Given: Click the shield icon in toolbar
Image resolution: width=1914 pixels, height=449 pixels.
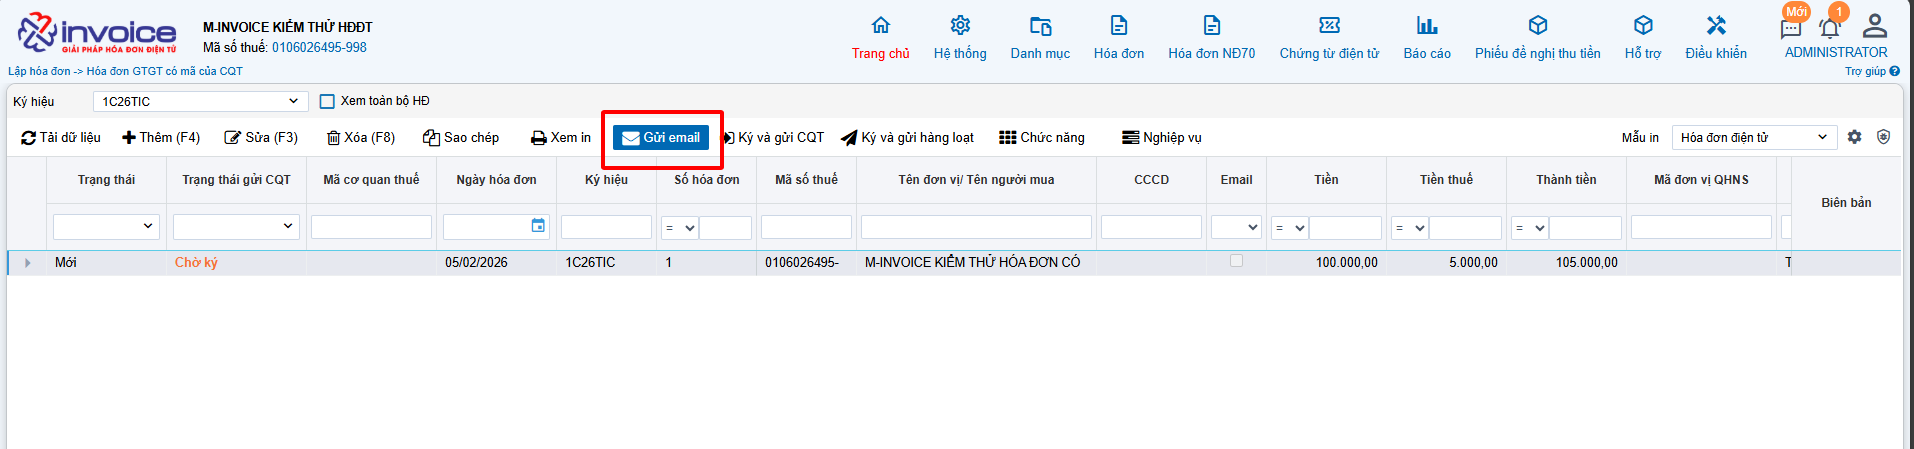Looking at the screenshot, I should pyautogui.click(x=1883, y=137).
